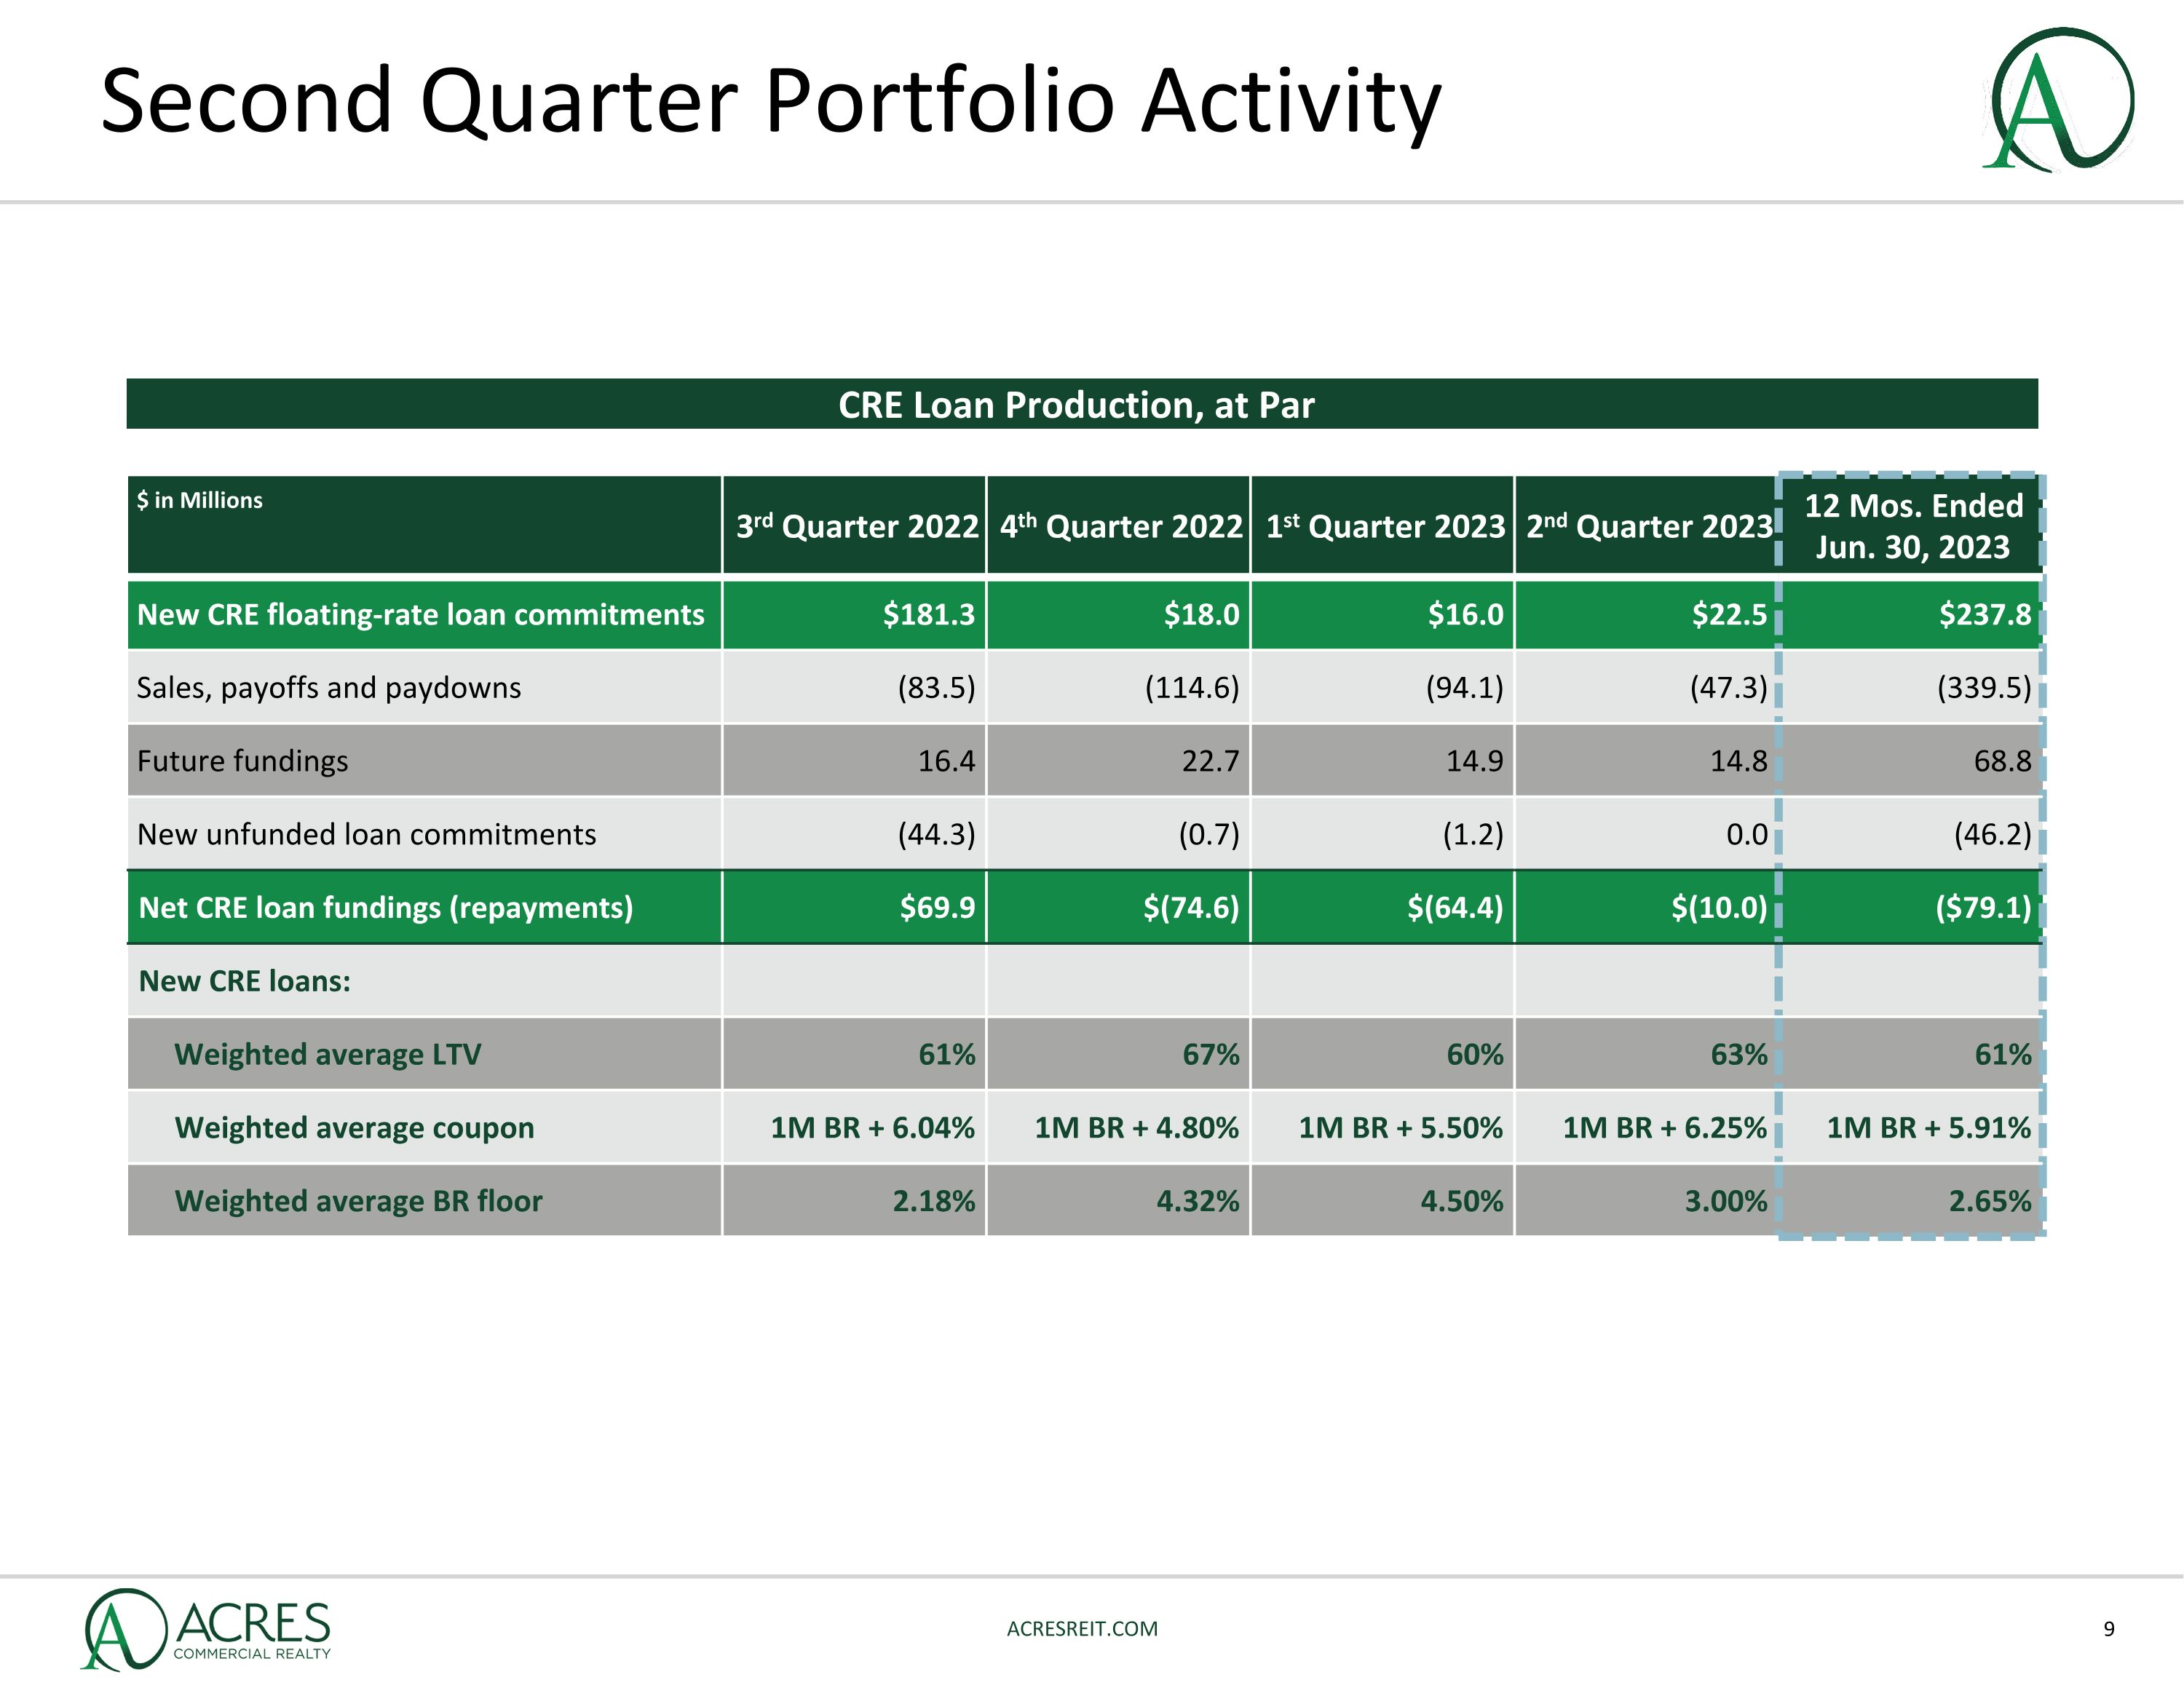Click the $237.8 twelve-month commitments value
The image size is (2184, 1685).
1984,614
